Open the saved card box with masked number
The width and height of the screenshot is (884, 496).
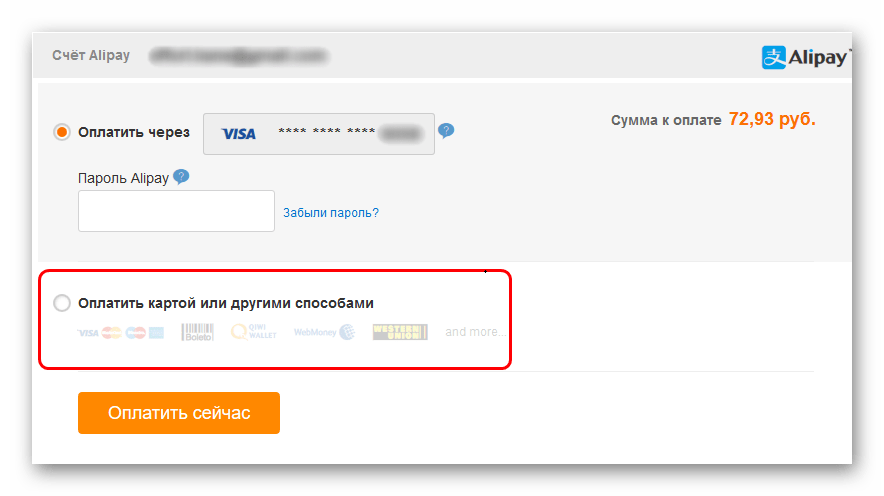[319, 134]
